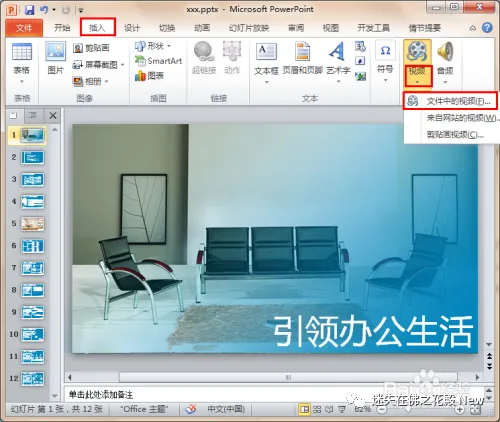Switch to Slide Sorter view in status bar
Image resolution: width=500 pixels, height=422 pixels.
pos(317,409)
